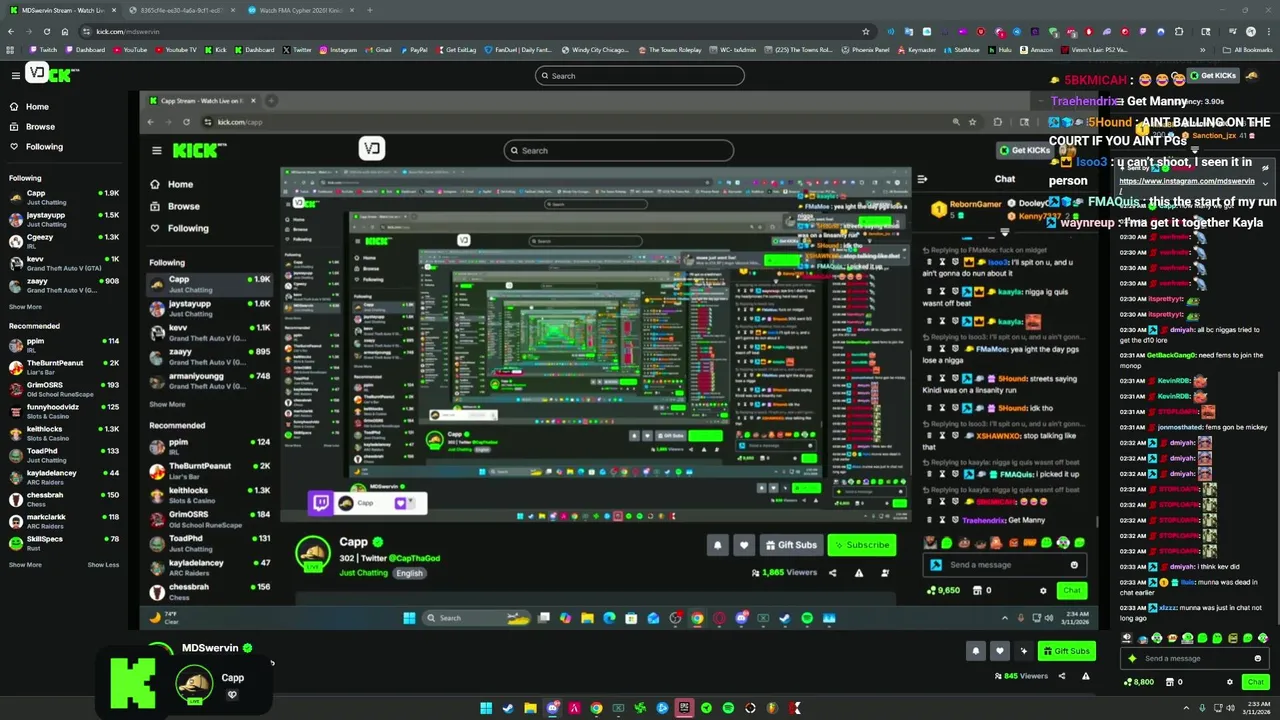
Task: Open the emoji picker in message box
Action: [x=1258, y=658]
